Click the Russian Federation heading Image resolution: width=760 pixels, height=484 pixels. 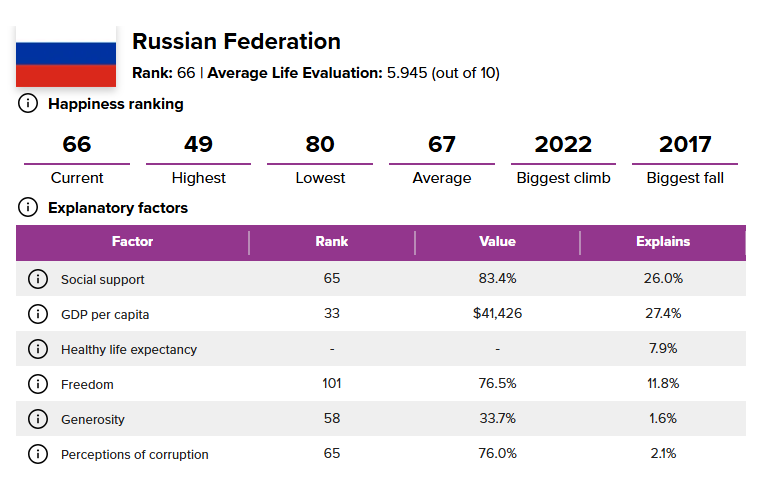point(236,41)
